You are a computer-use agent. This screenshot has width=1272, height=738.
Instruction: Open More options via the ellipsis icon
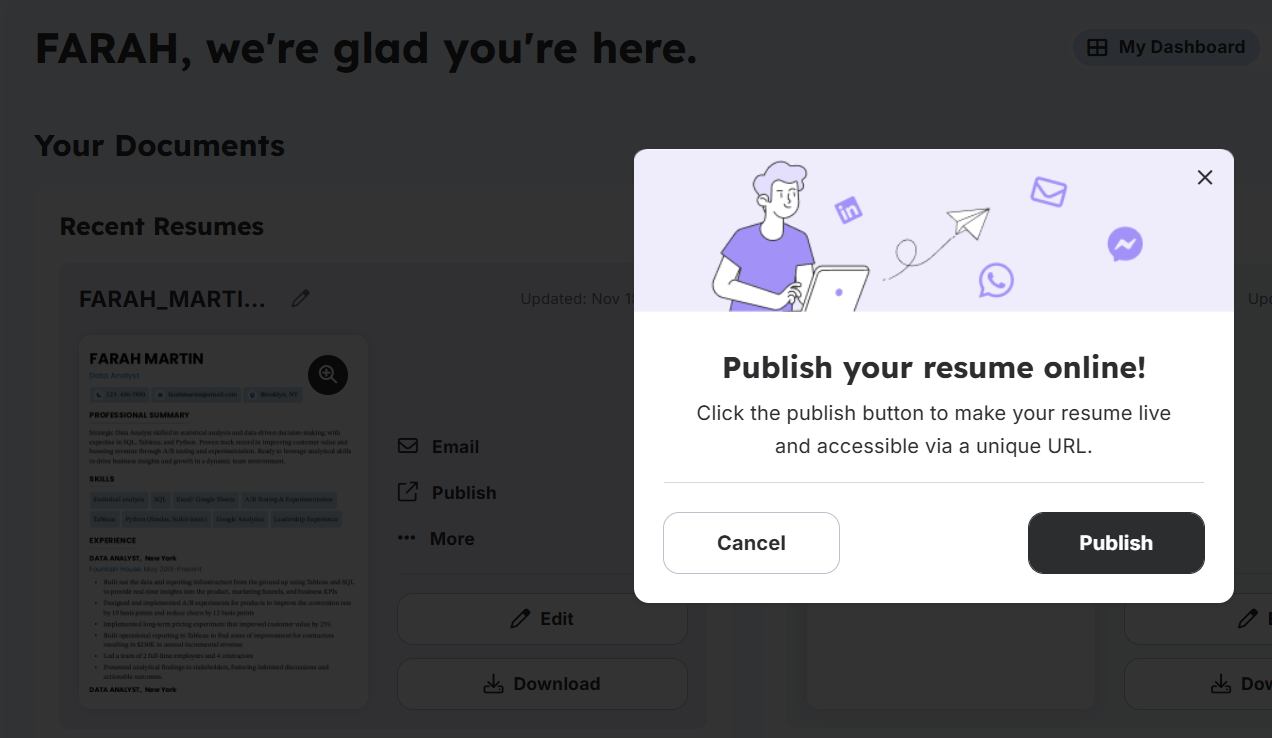408,538
